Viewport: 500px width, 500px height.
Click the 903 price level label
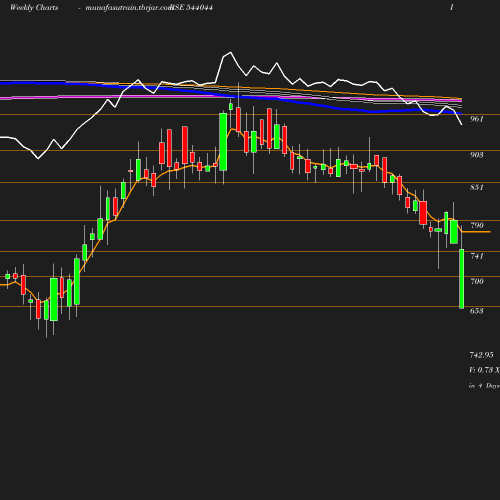476,155
